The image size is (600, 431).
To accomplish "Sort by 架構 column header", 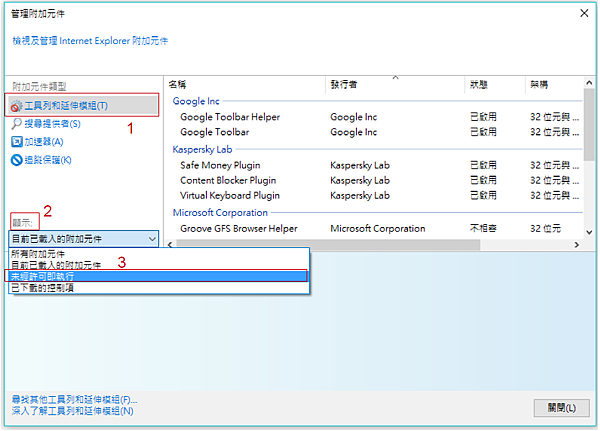I will click(x=539, y=85).
